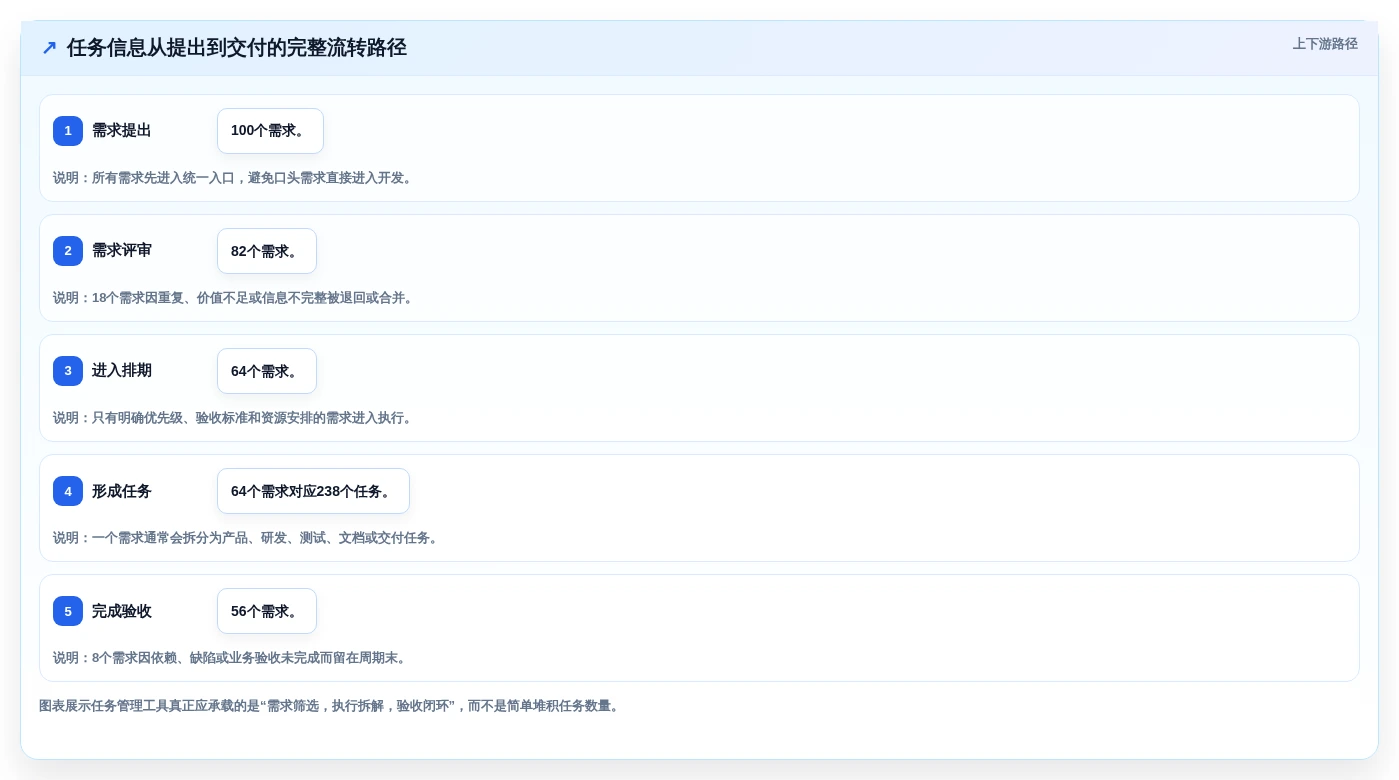
Task: Click the 需求评审 step label
Action: coord(122,251)
